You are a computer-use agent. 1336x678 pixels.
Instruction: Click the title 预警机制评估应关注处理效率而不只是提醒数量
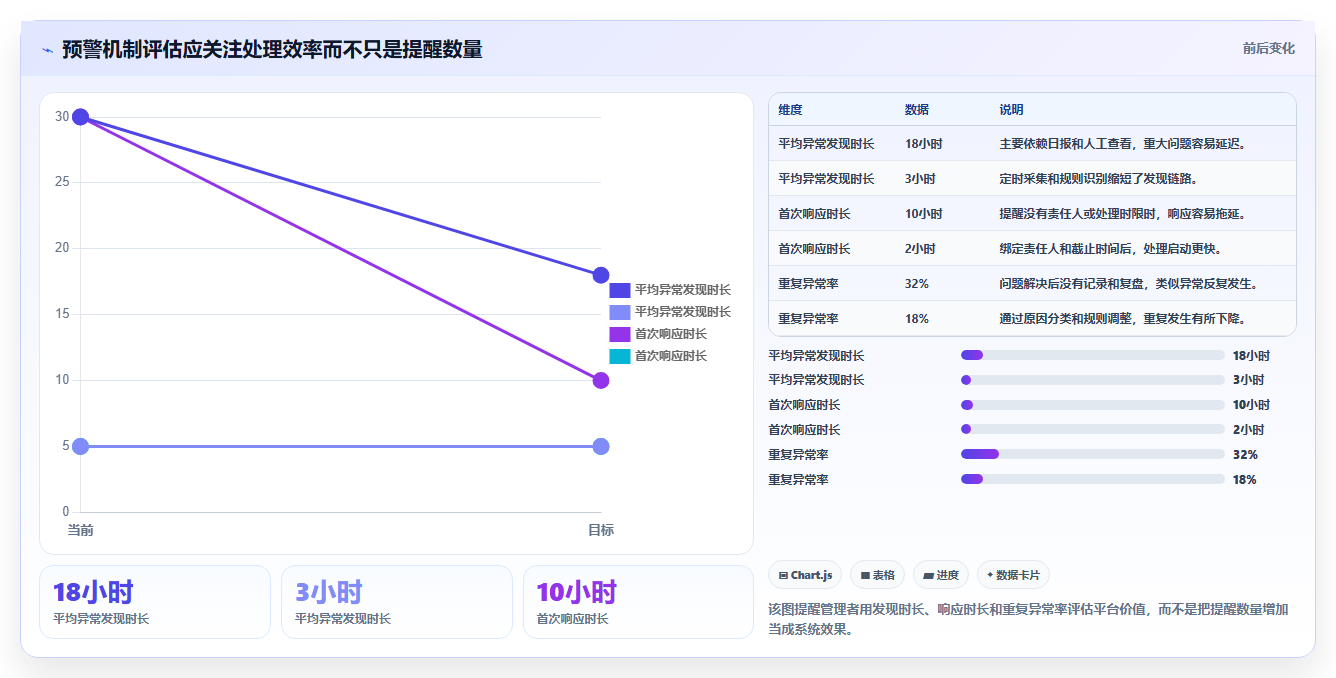(x=272, y=50)
